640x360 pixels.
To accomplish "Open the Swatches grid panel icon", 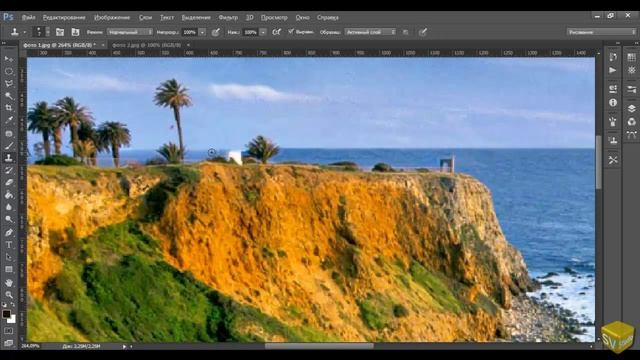I will click(631, 57).
